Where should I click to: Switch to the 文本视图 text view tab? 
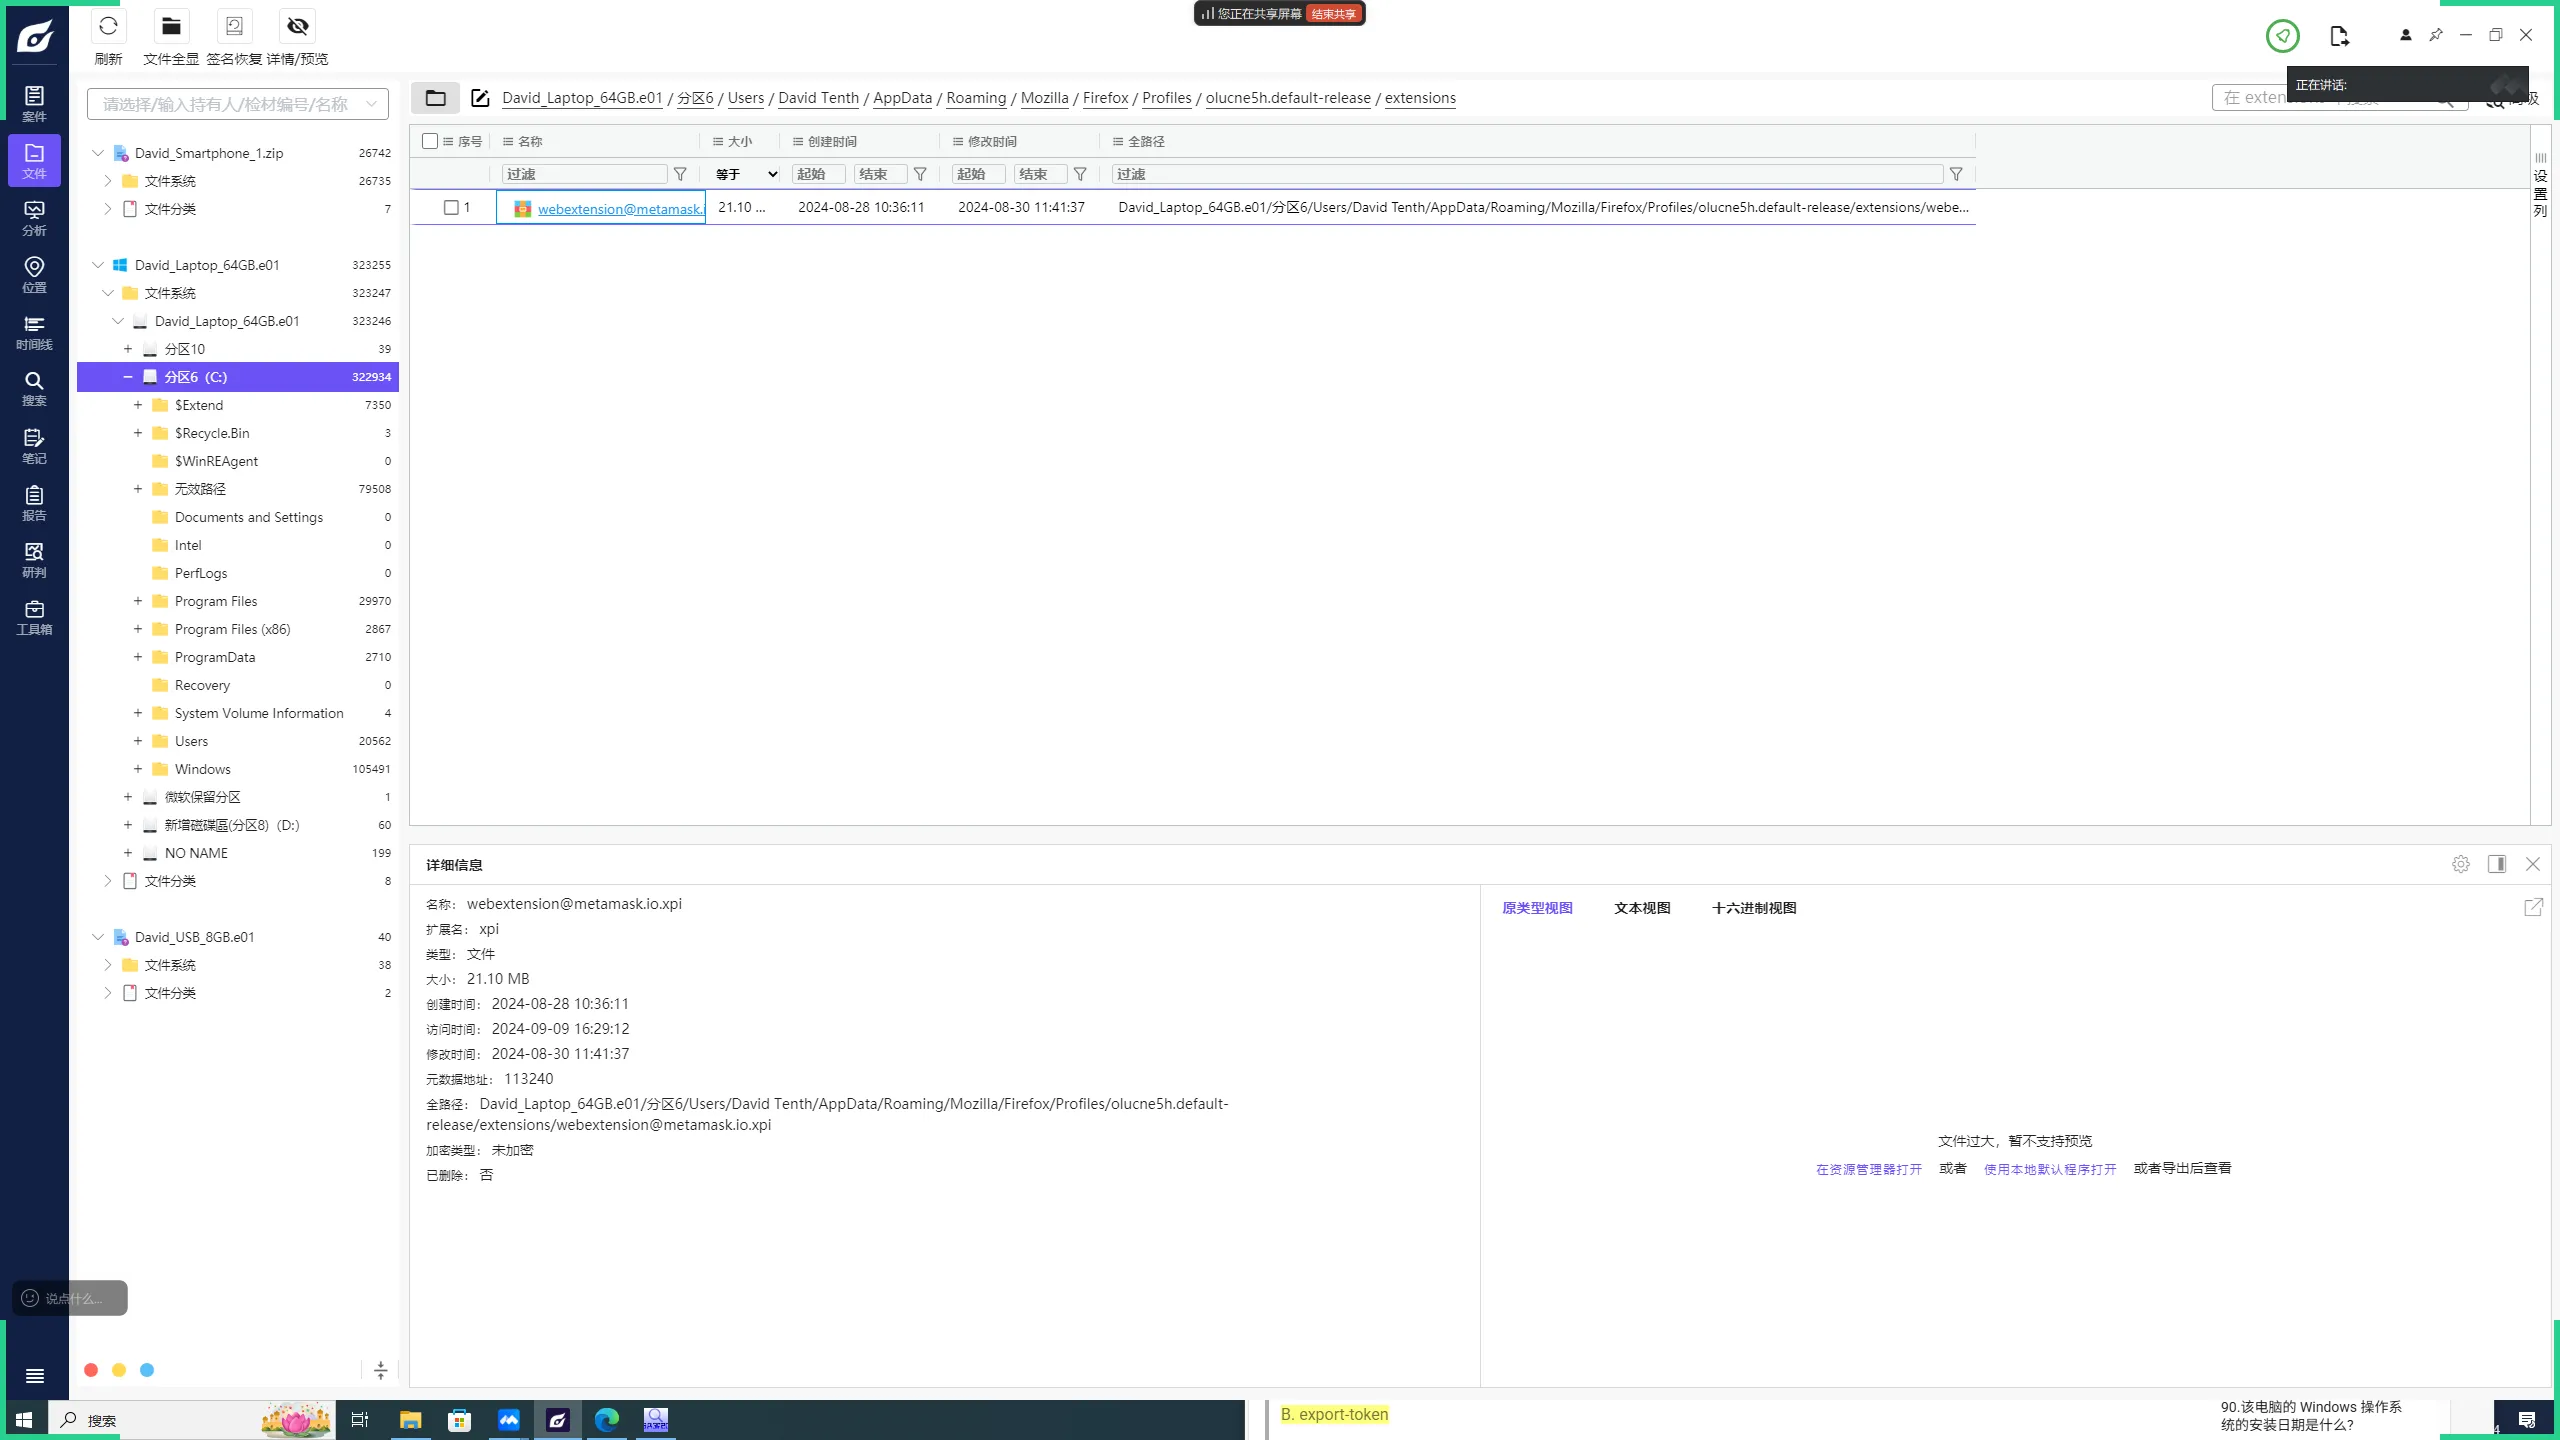(x=1642, y=908)
